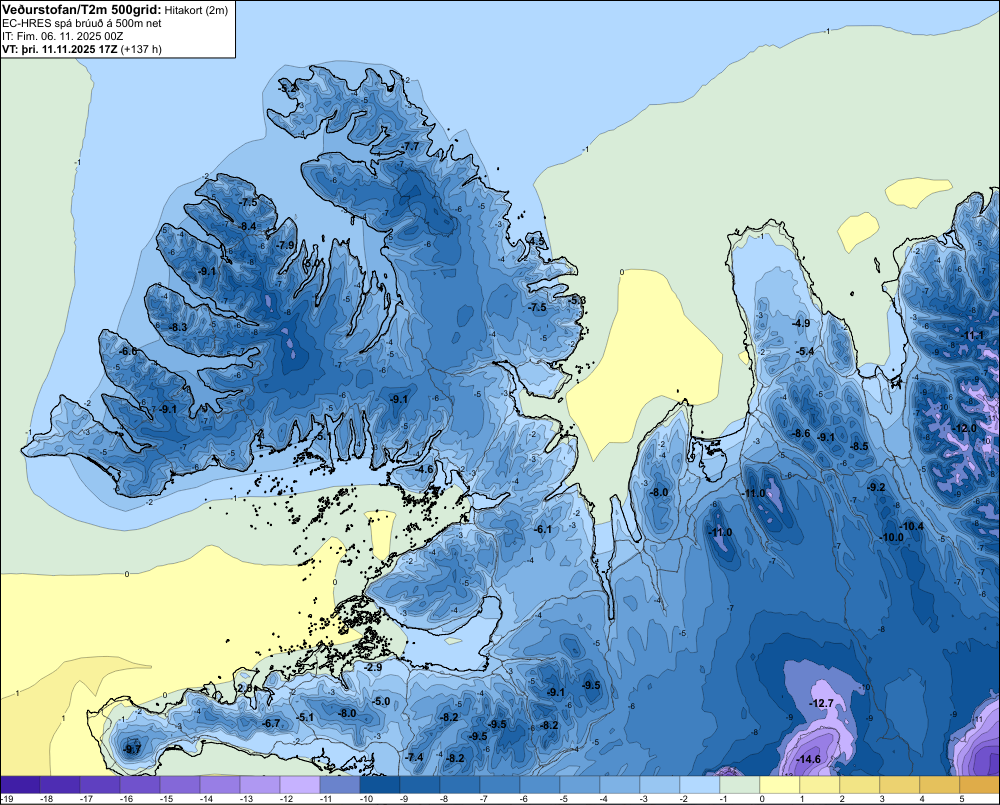Viewport: 1000px width, 805px height.
Task: Click the 'IT: Fim. 06. 11. 2025 00Z' line
Action: [62, 36]
